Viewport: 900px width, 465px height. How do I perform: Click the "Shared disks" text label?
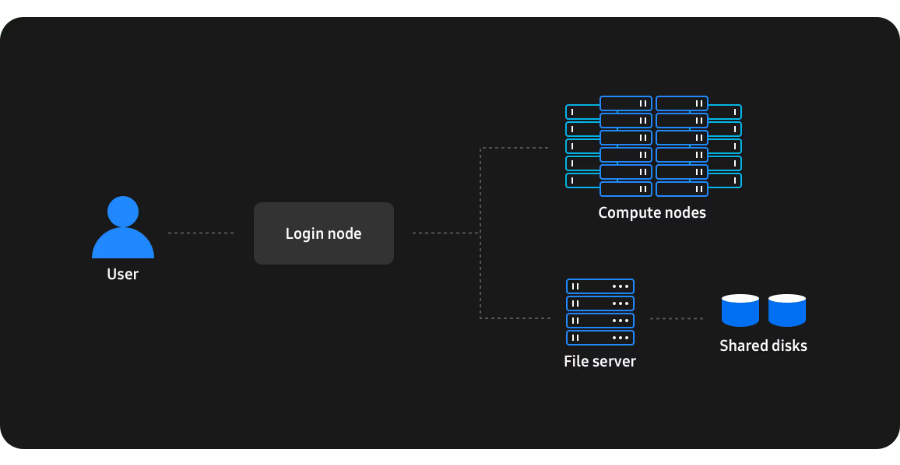click(763, 346)
